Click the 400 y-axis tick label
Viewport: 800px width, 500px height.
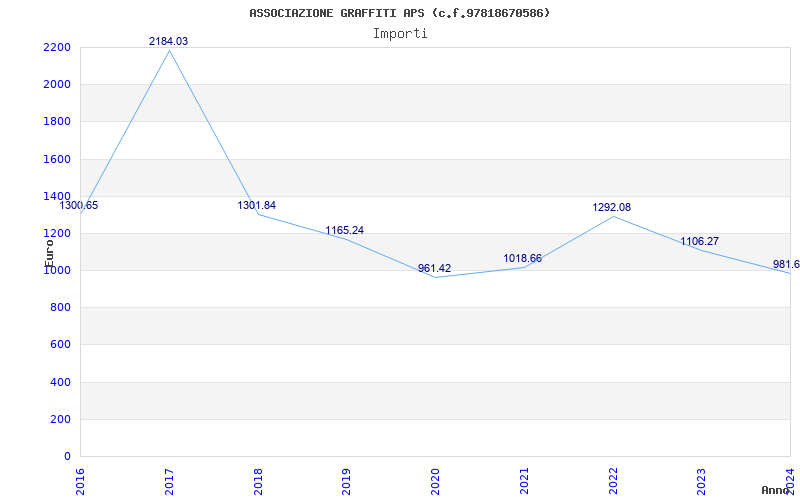(60, 382)
